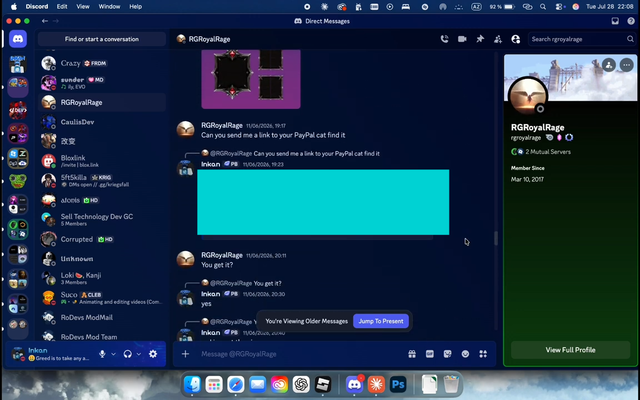Open the gift Nitro icon in message box

tap(412, 354)
